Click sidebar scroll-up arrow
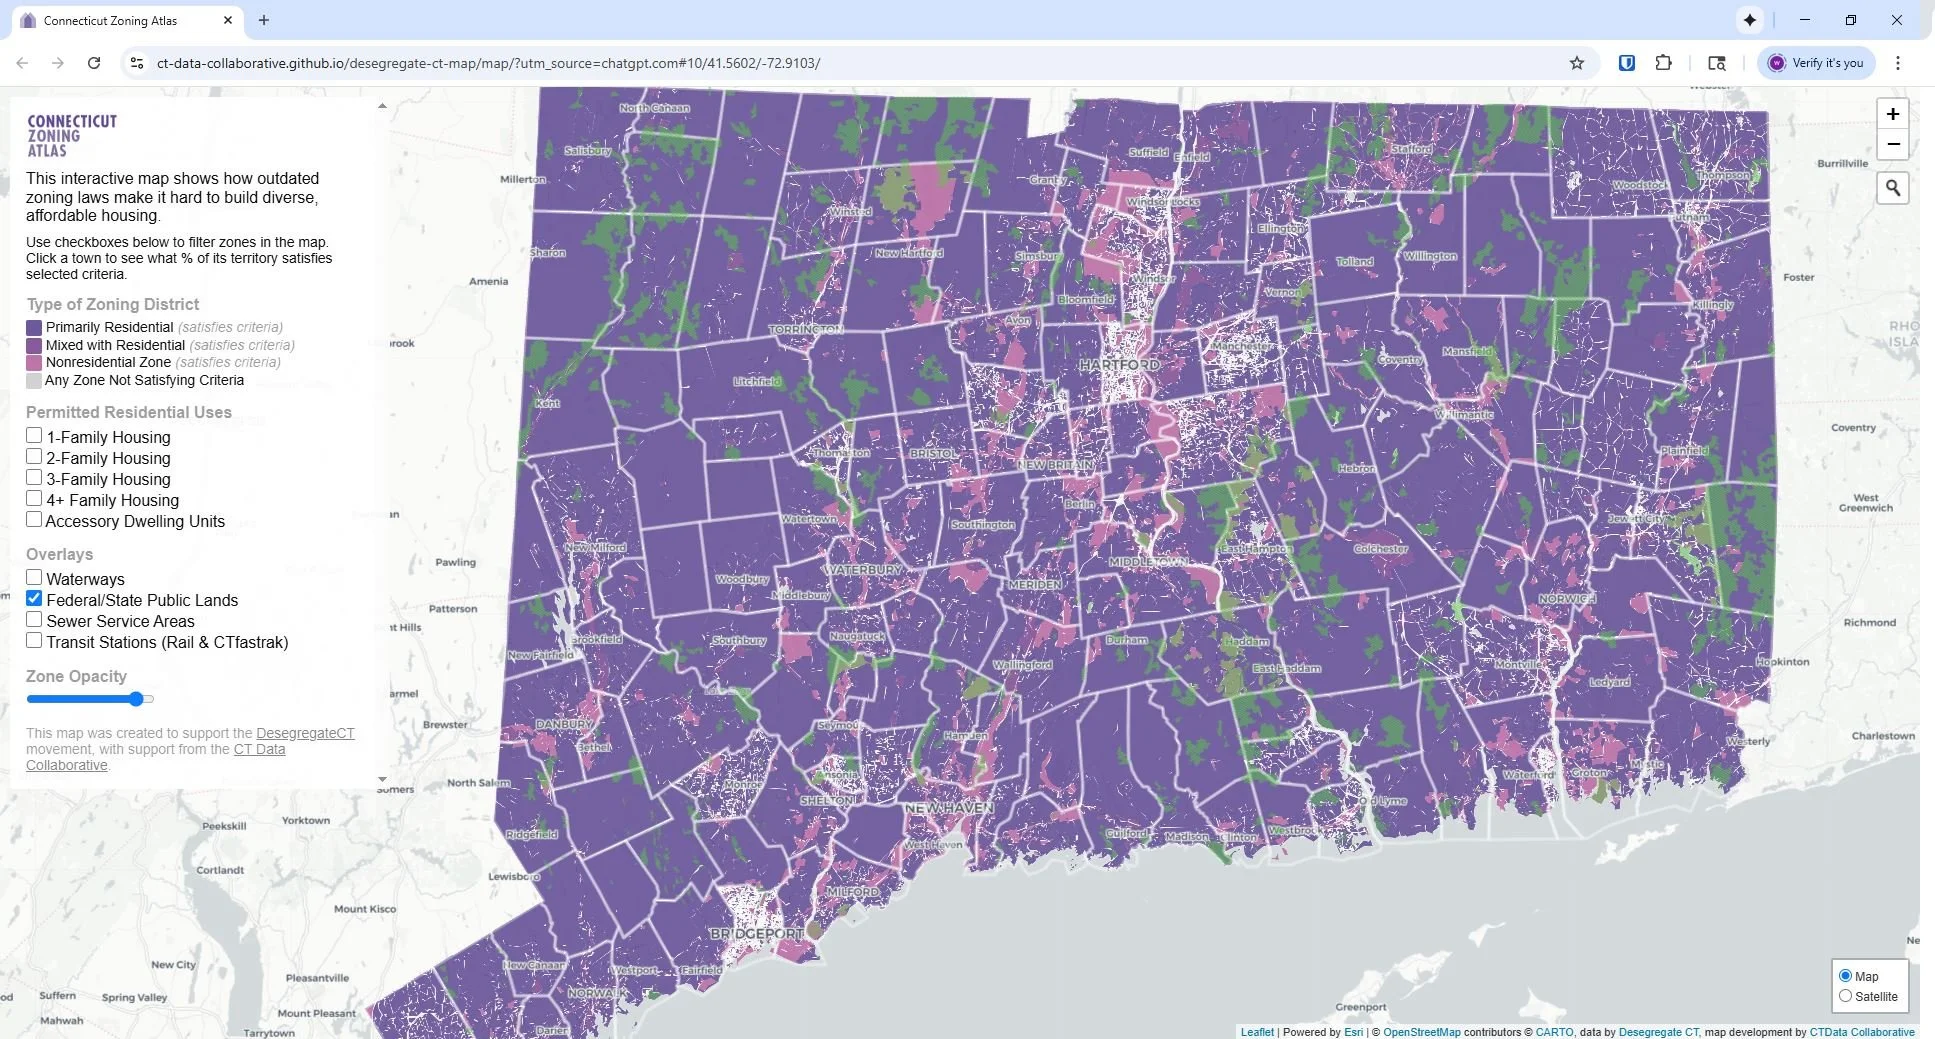 382,106
